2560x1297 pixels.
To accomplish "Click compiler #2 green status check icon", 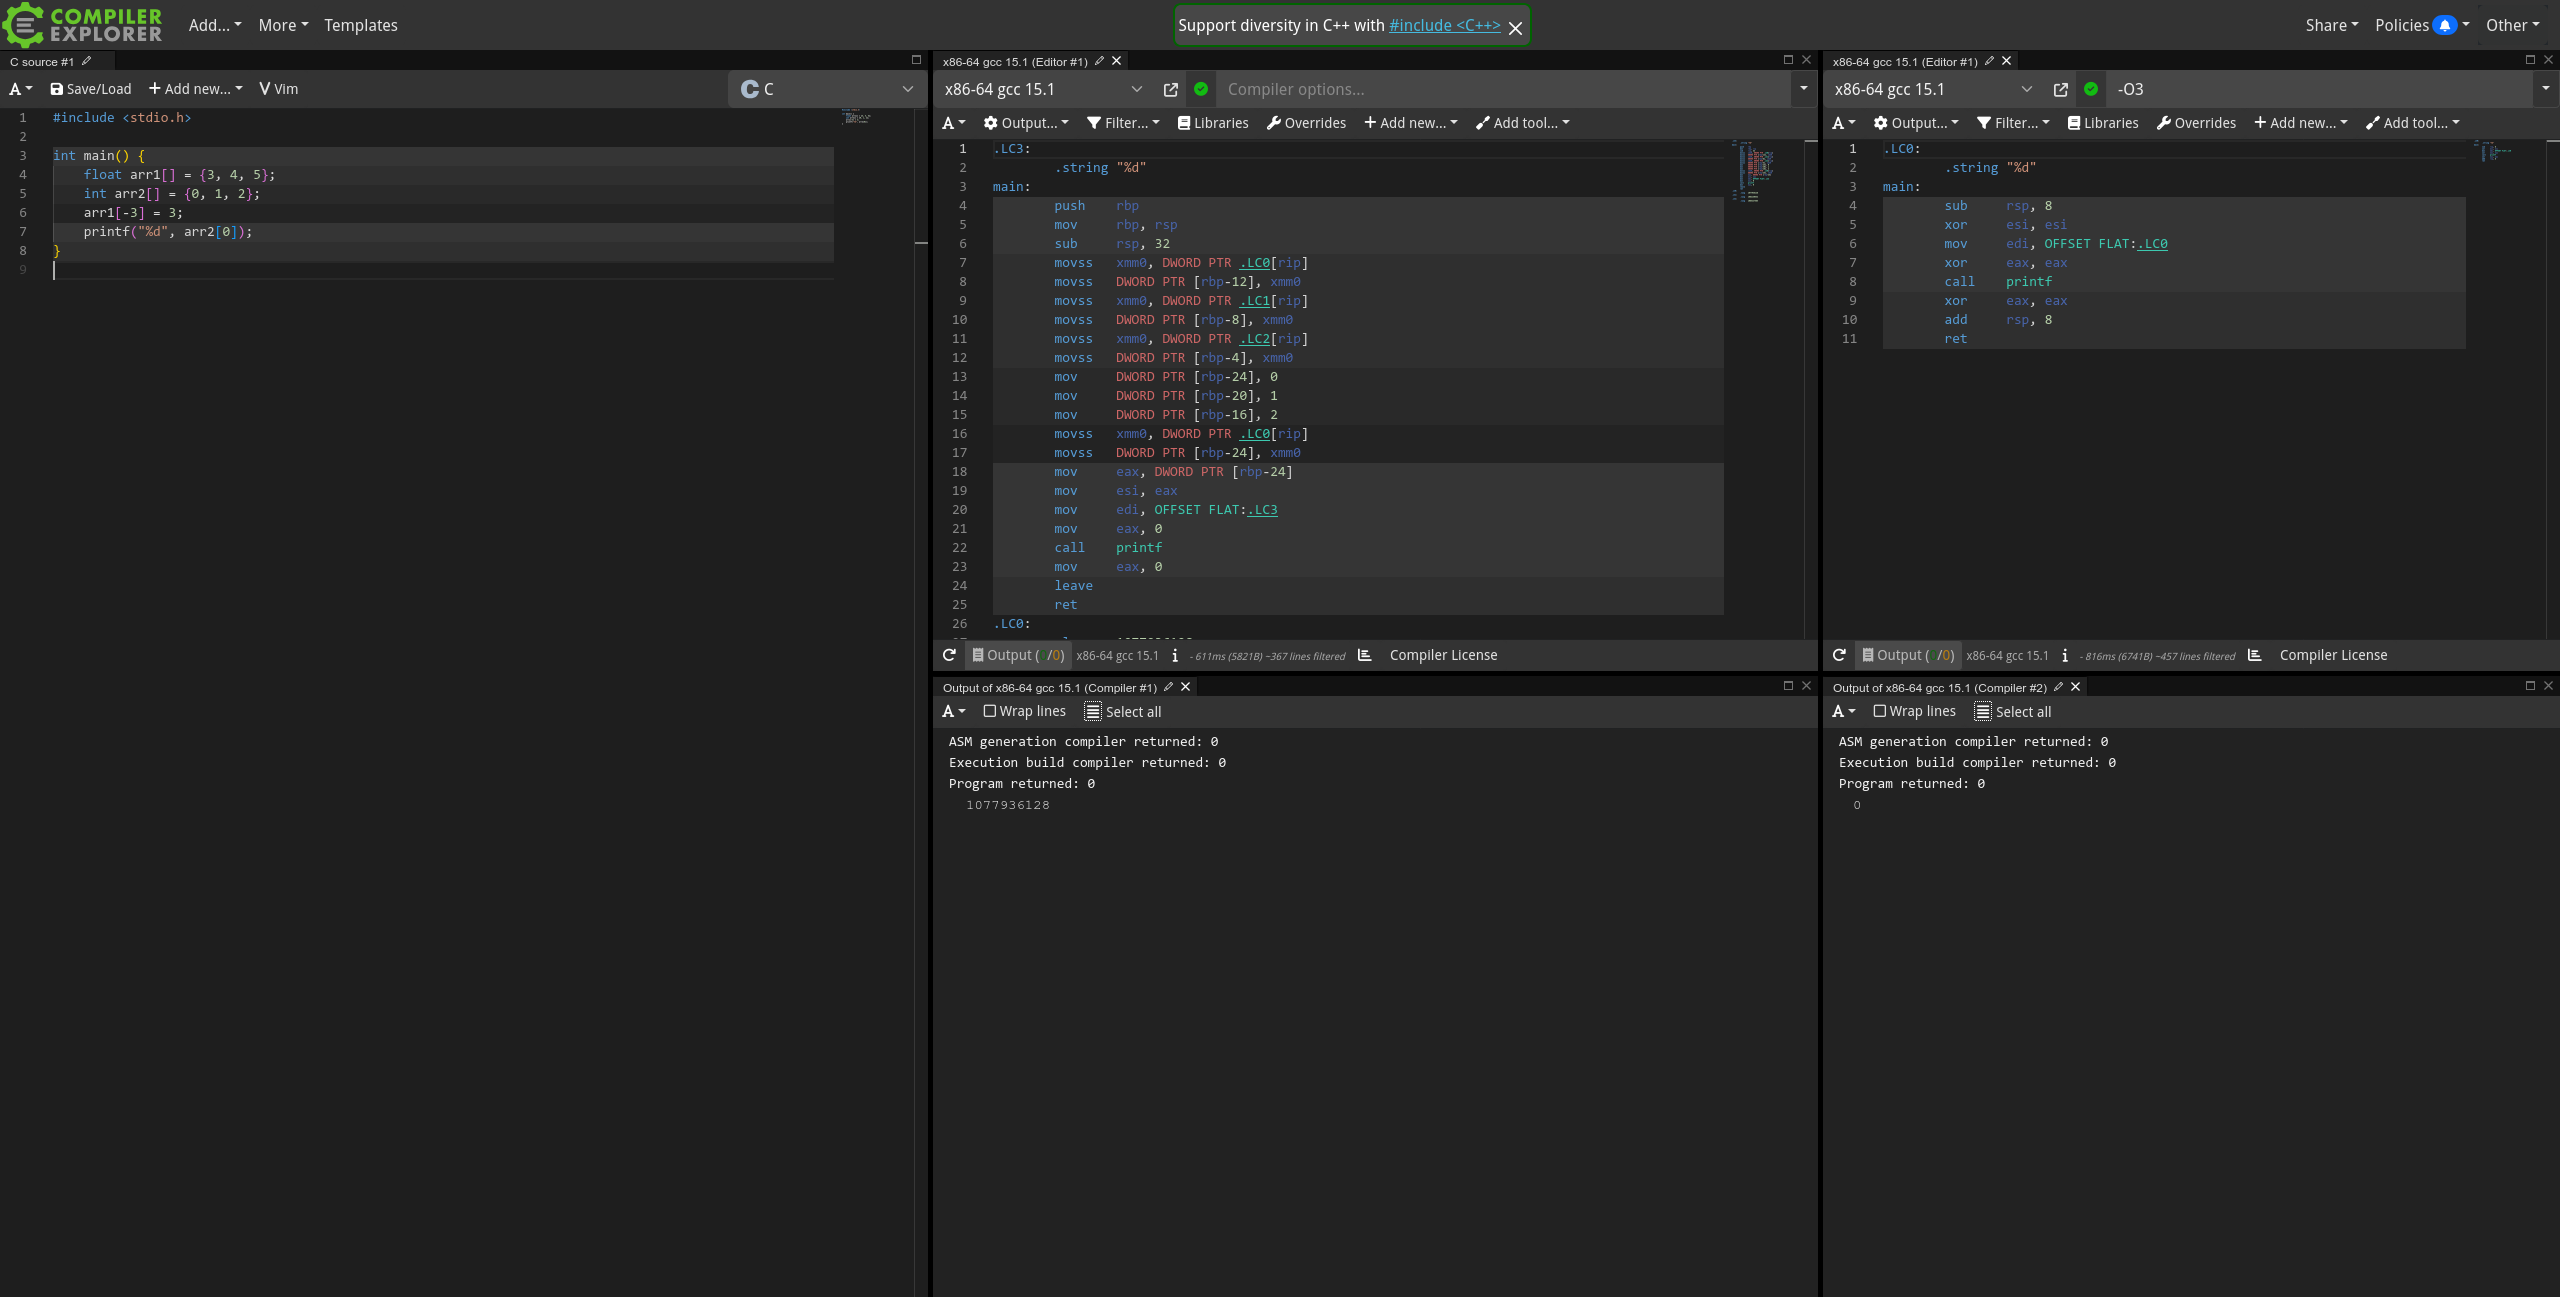I will tap(2091, 89).
